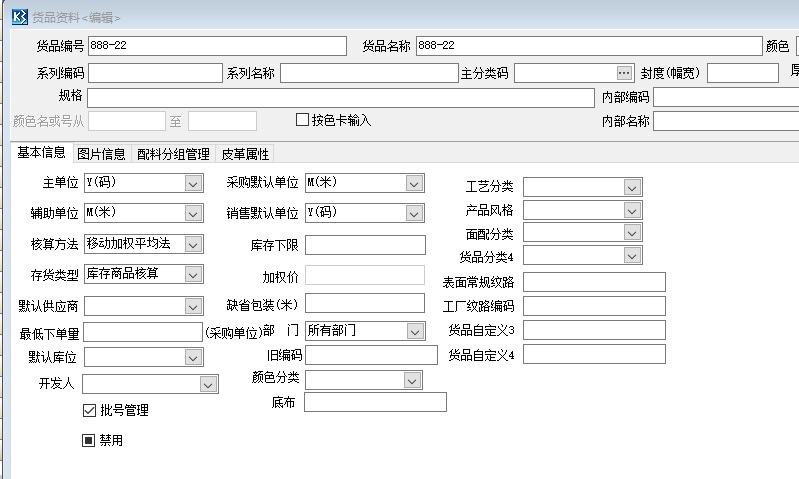Open the 默认库位 dropdown
The image size is (799, 479).
pyautogui.click(x=193, y=357)
